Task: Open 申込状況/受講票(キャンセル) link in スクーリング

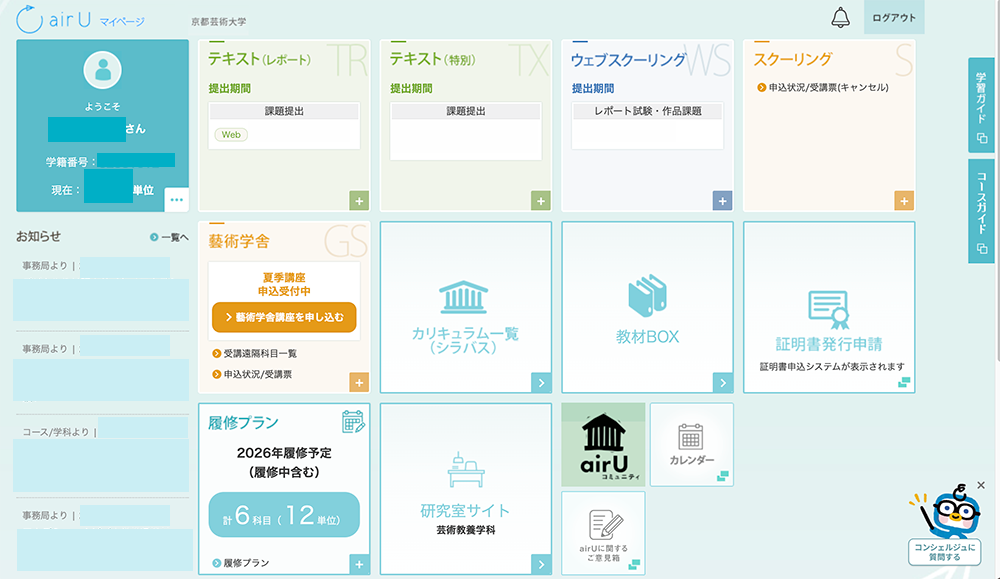Action: click(823, 87)
